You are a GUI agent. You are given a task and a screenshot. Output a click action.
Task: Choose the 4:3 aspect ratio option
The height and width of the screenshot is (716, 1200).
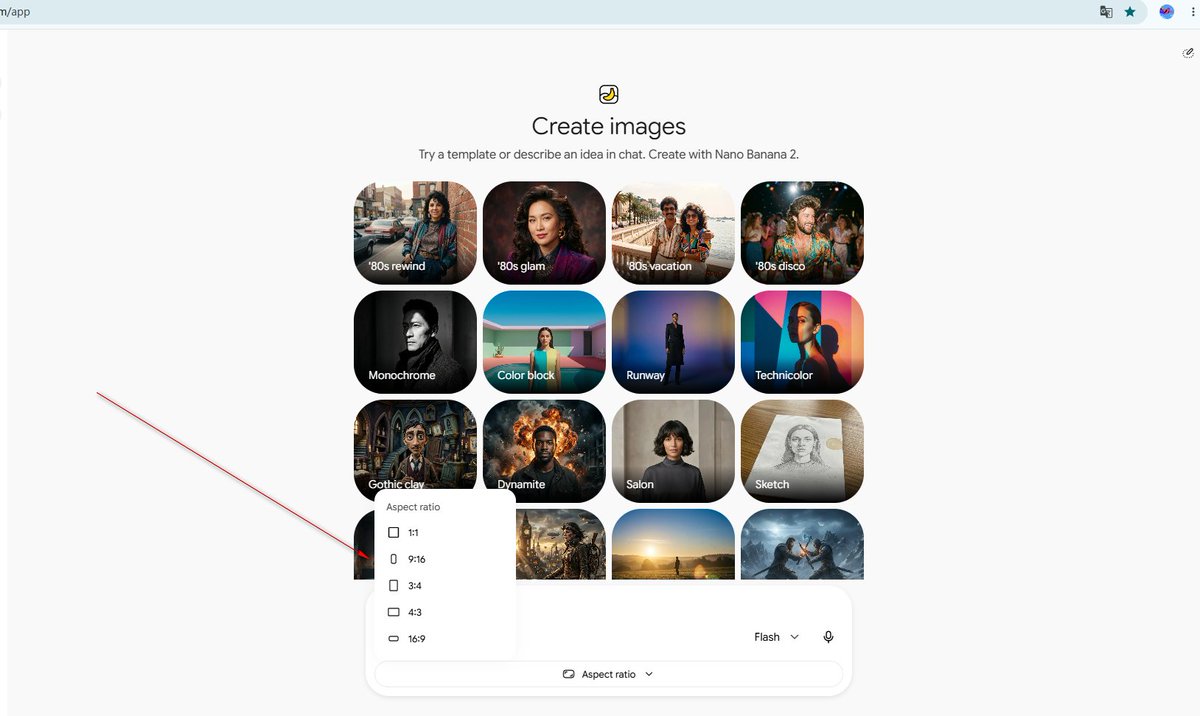[445, 612]
